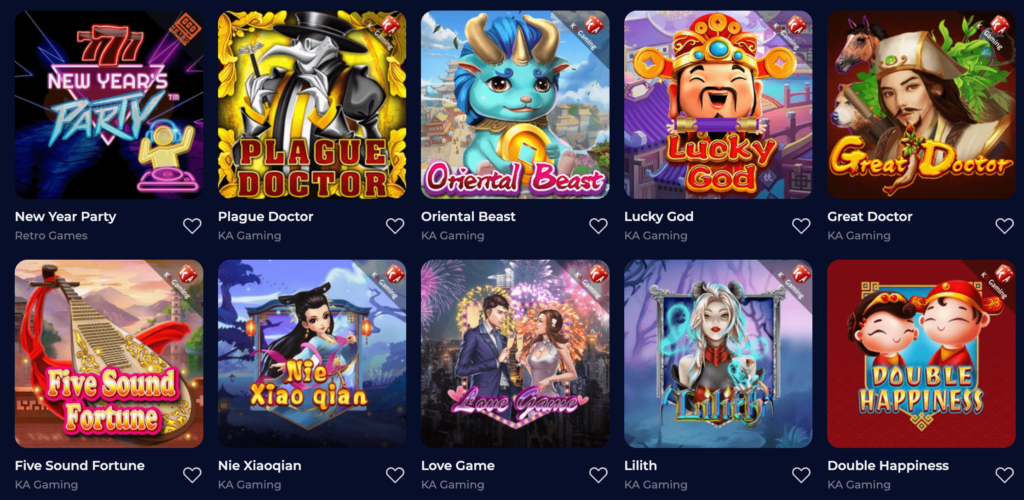Click the Great Doctor title link
1024x500 pixels.
(870, 216)
